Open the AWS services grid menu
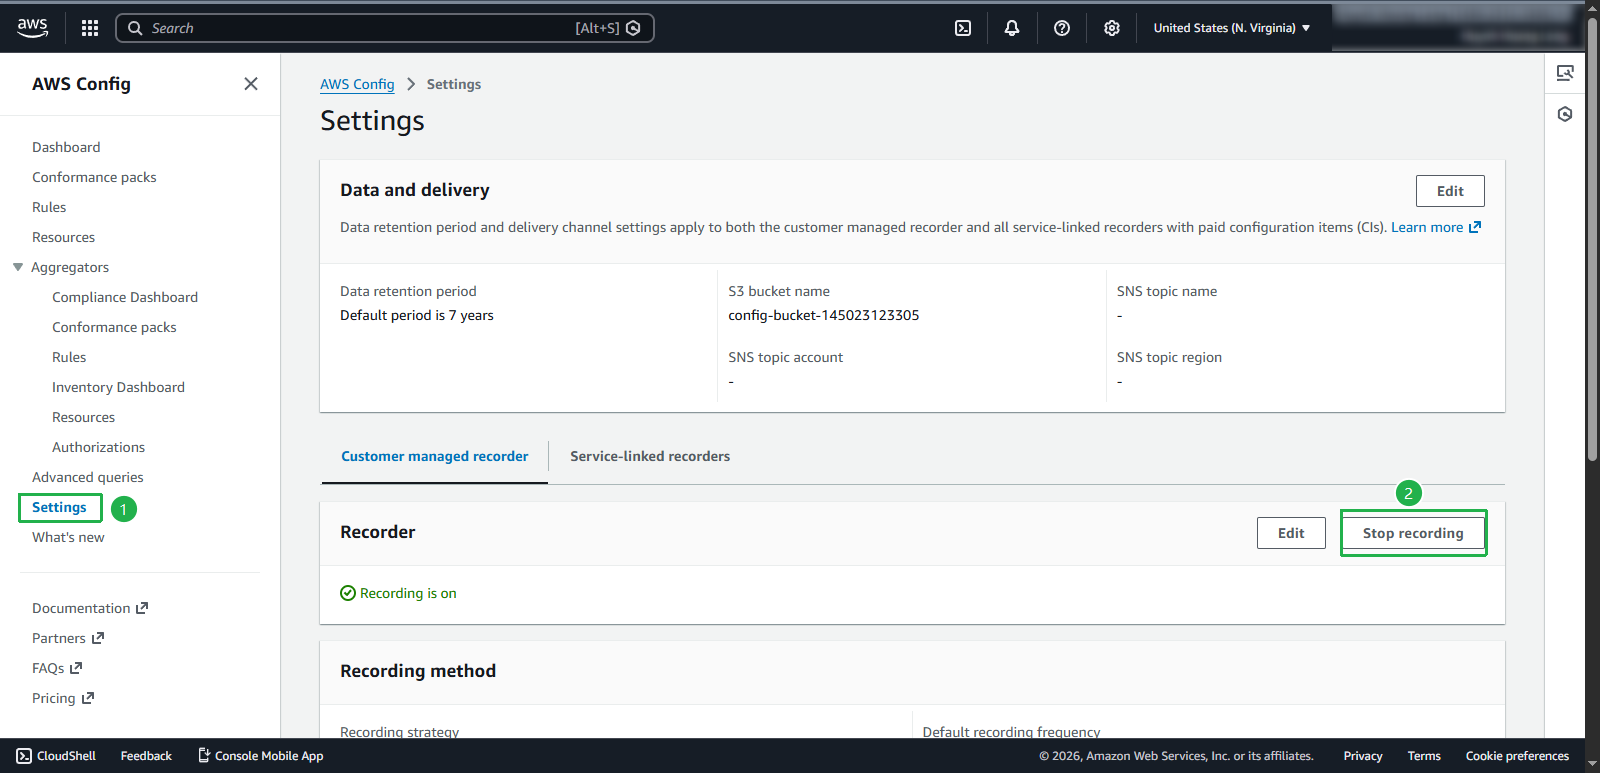1600x773 pixels. [90, 28]
